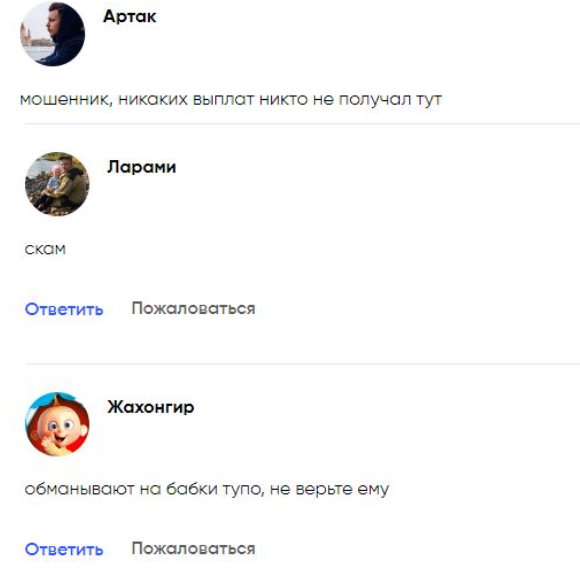Click the word "получал" in Артак's comment
The width and height of the screenshot is (580, 576).
click(x=375, y=100)
